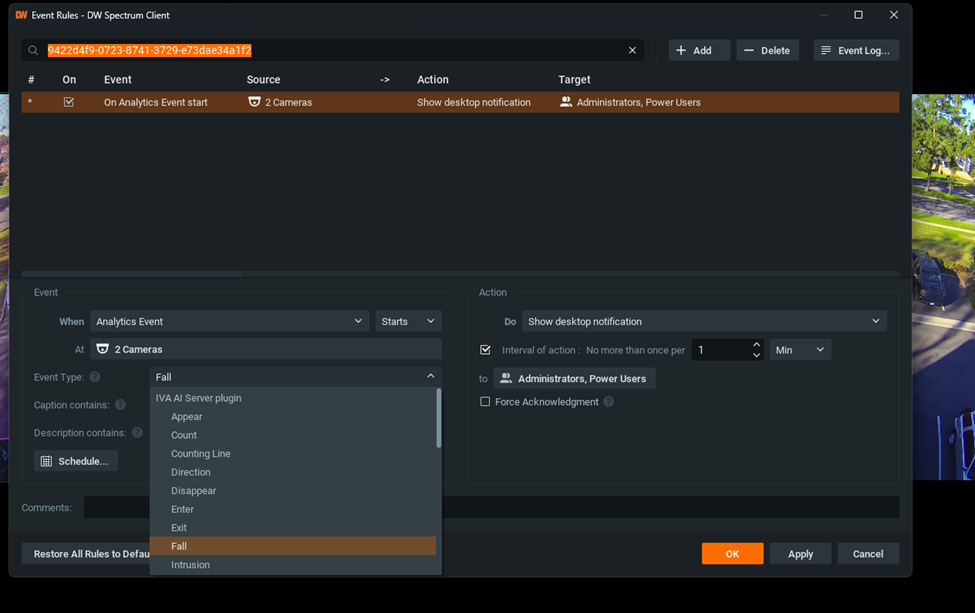
Task: Click the up arrow to increase interval value
Action: pos(756,344)
